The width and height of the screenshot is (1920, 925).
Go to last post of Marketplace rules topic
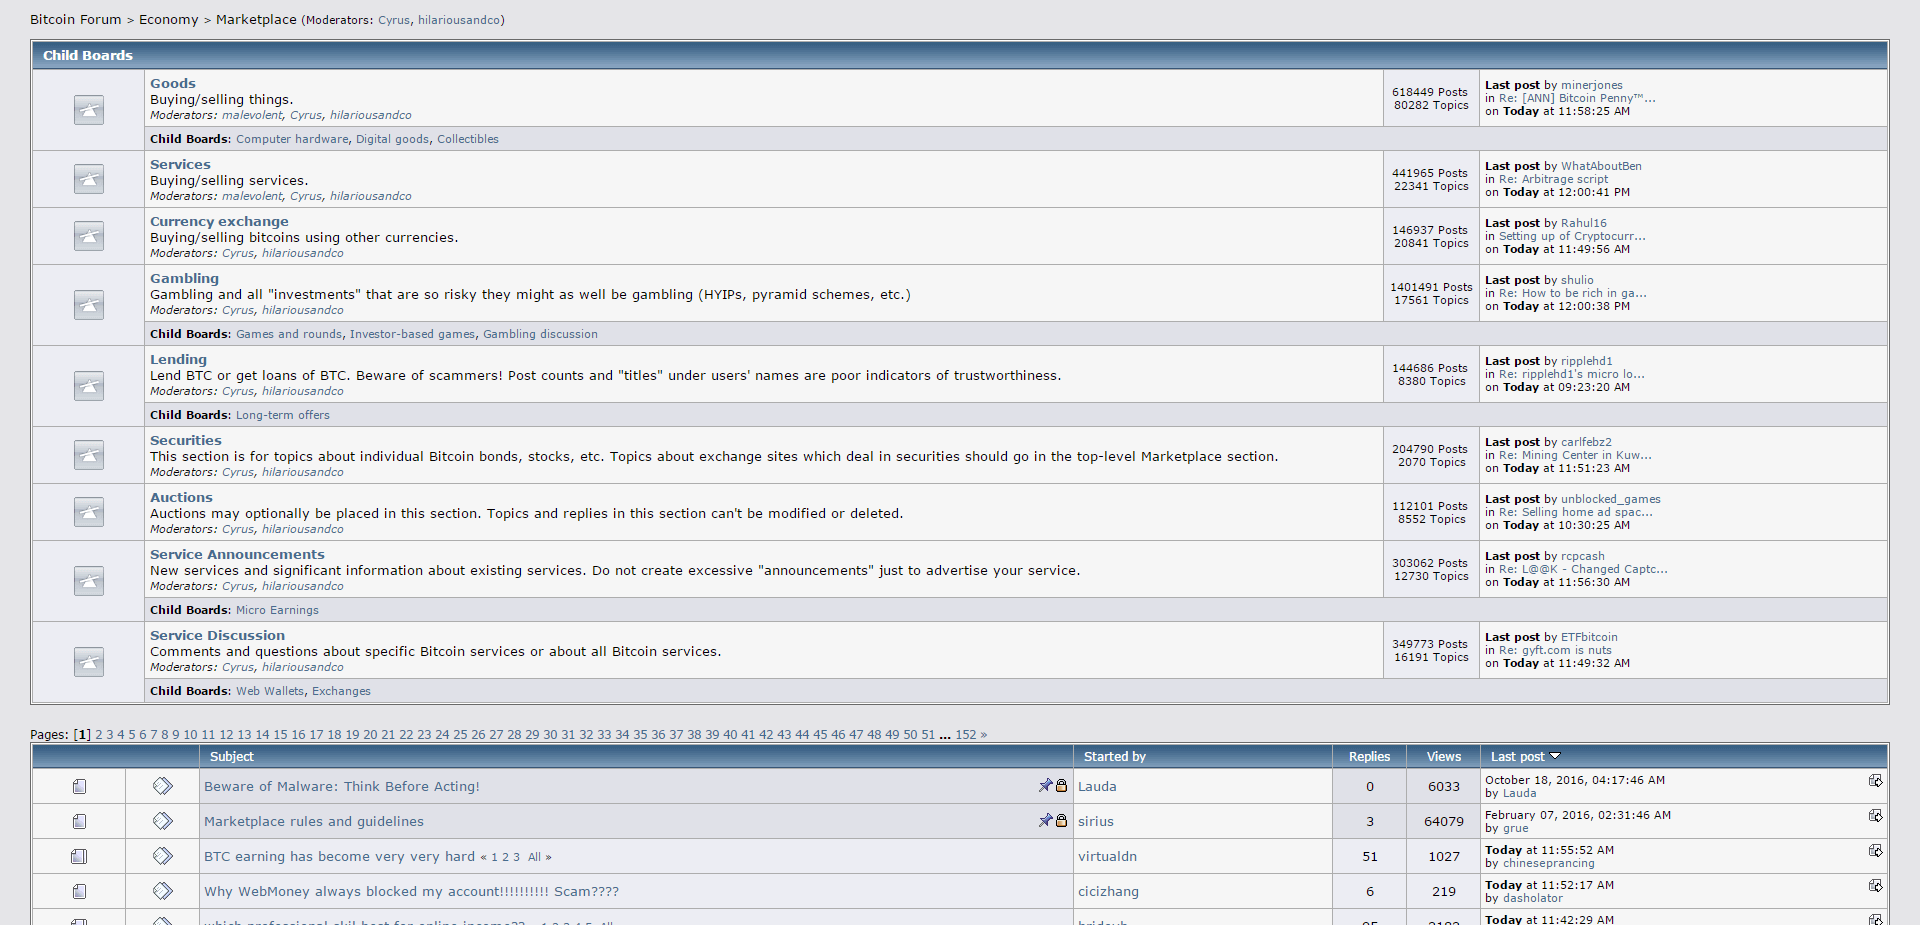click(x=1876, y=815)
